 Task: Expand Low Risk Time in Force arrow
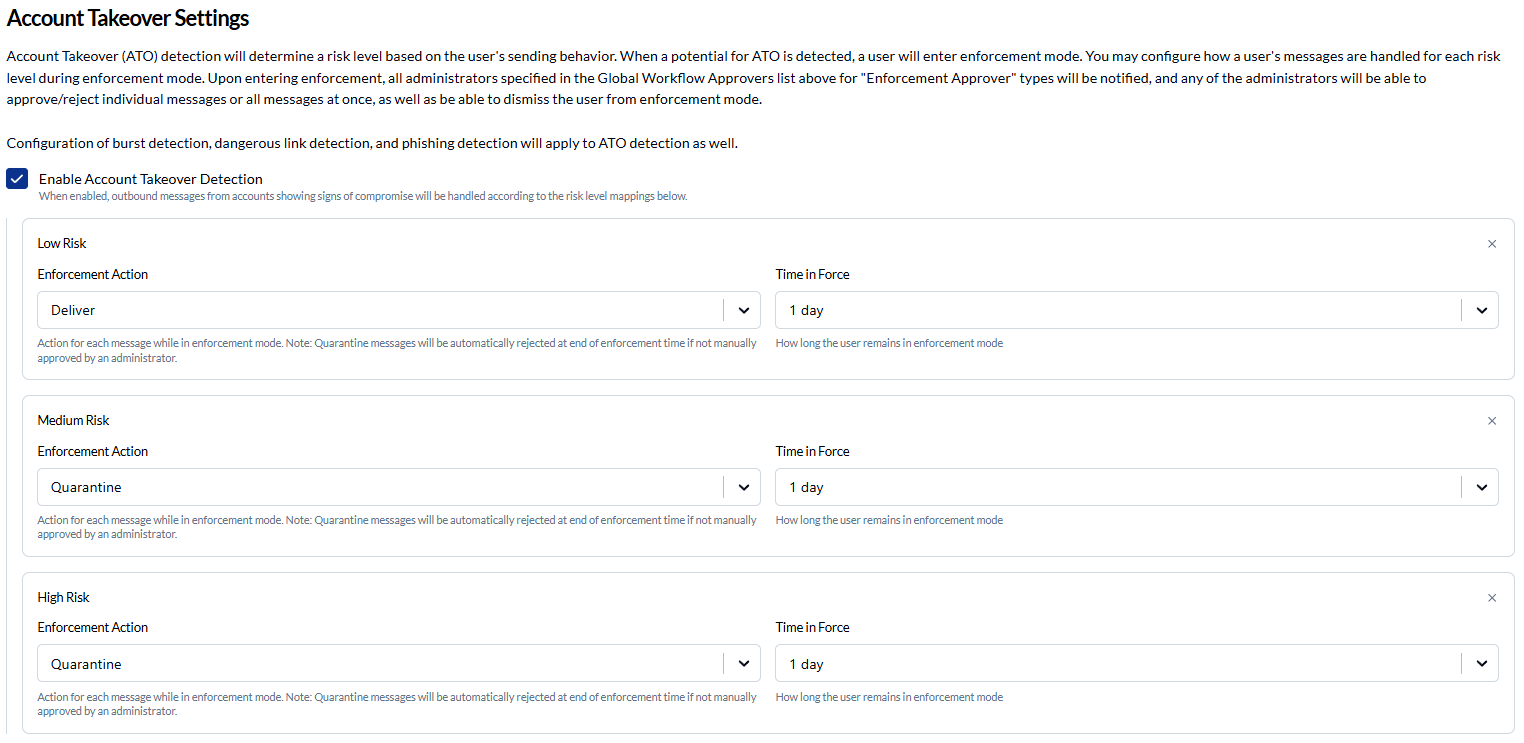coord(1481,310)
